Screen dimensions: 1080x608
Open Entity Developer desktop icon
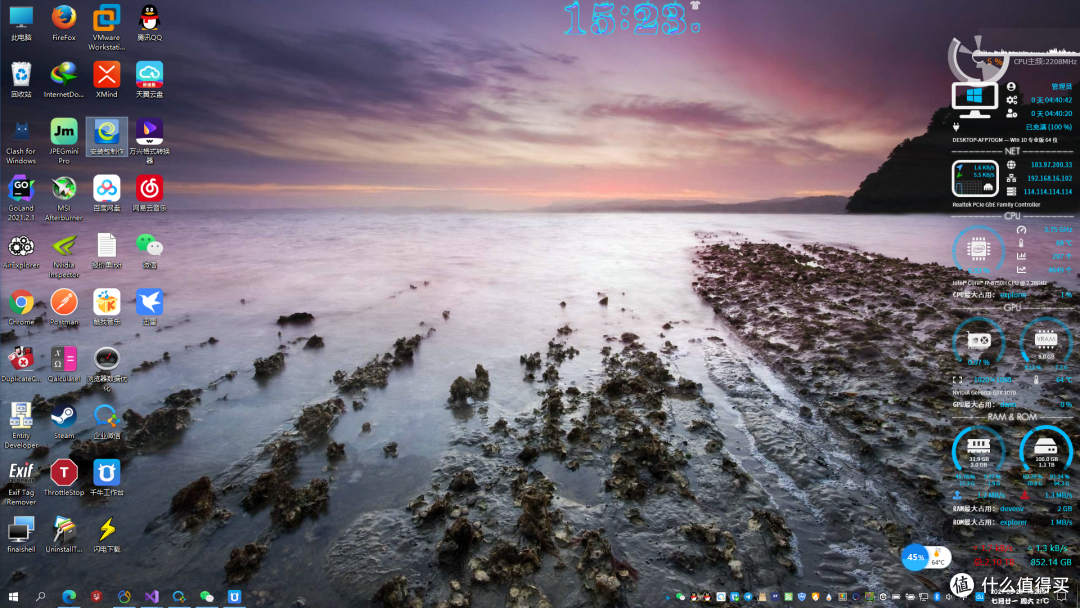pyautogui.click(x=21, y=426)
